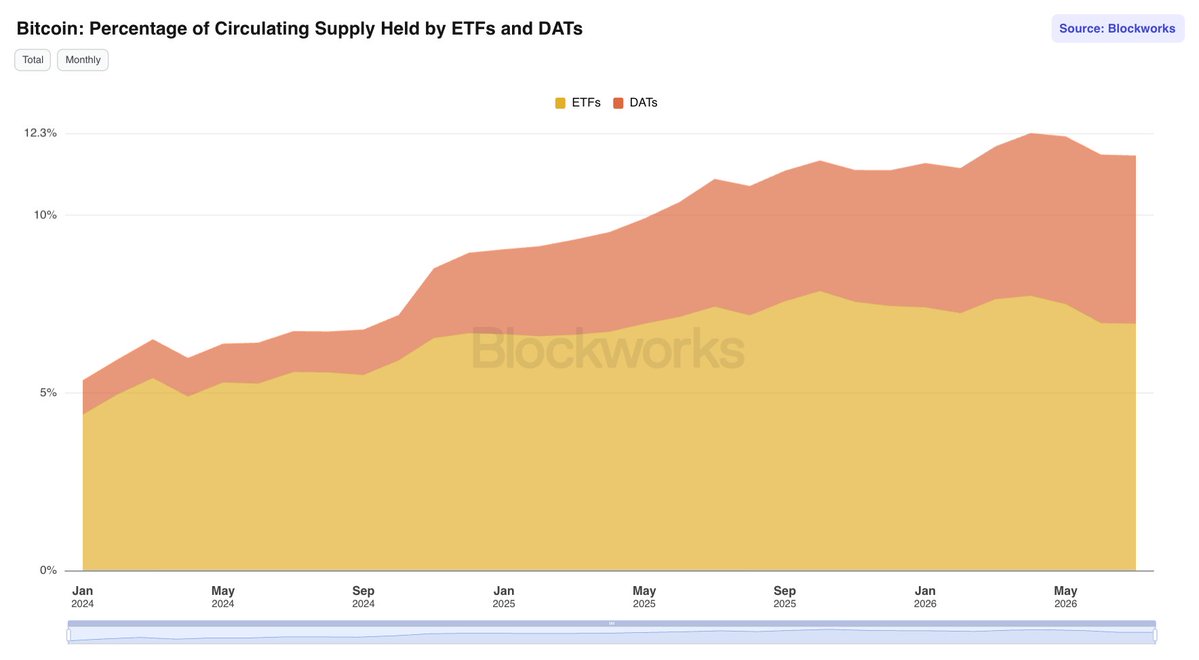Viewport: 1199px width, 660px height.
Task: Grab the left range slider handle
Action: [x=69, y=635]
